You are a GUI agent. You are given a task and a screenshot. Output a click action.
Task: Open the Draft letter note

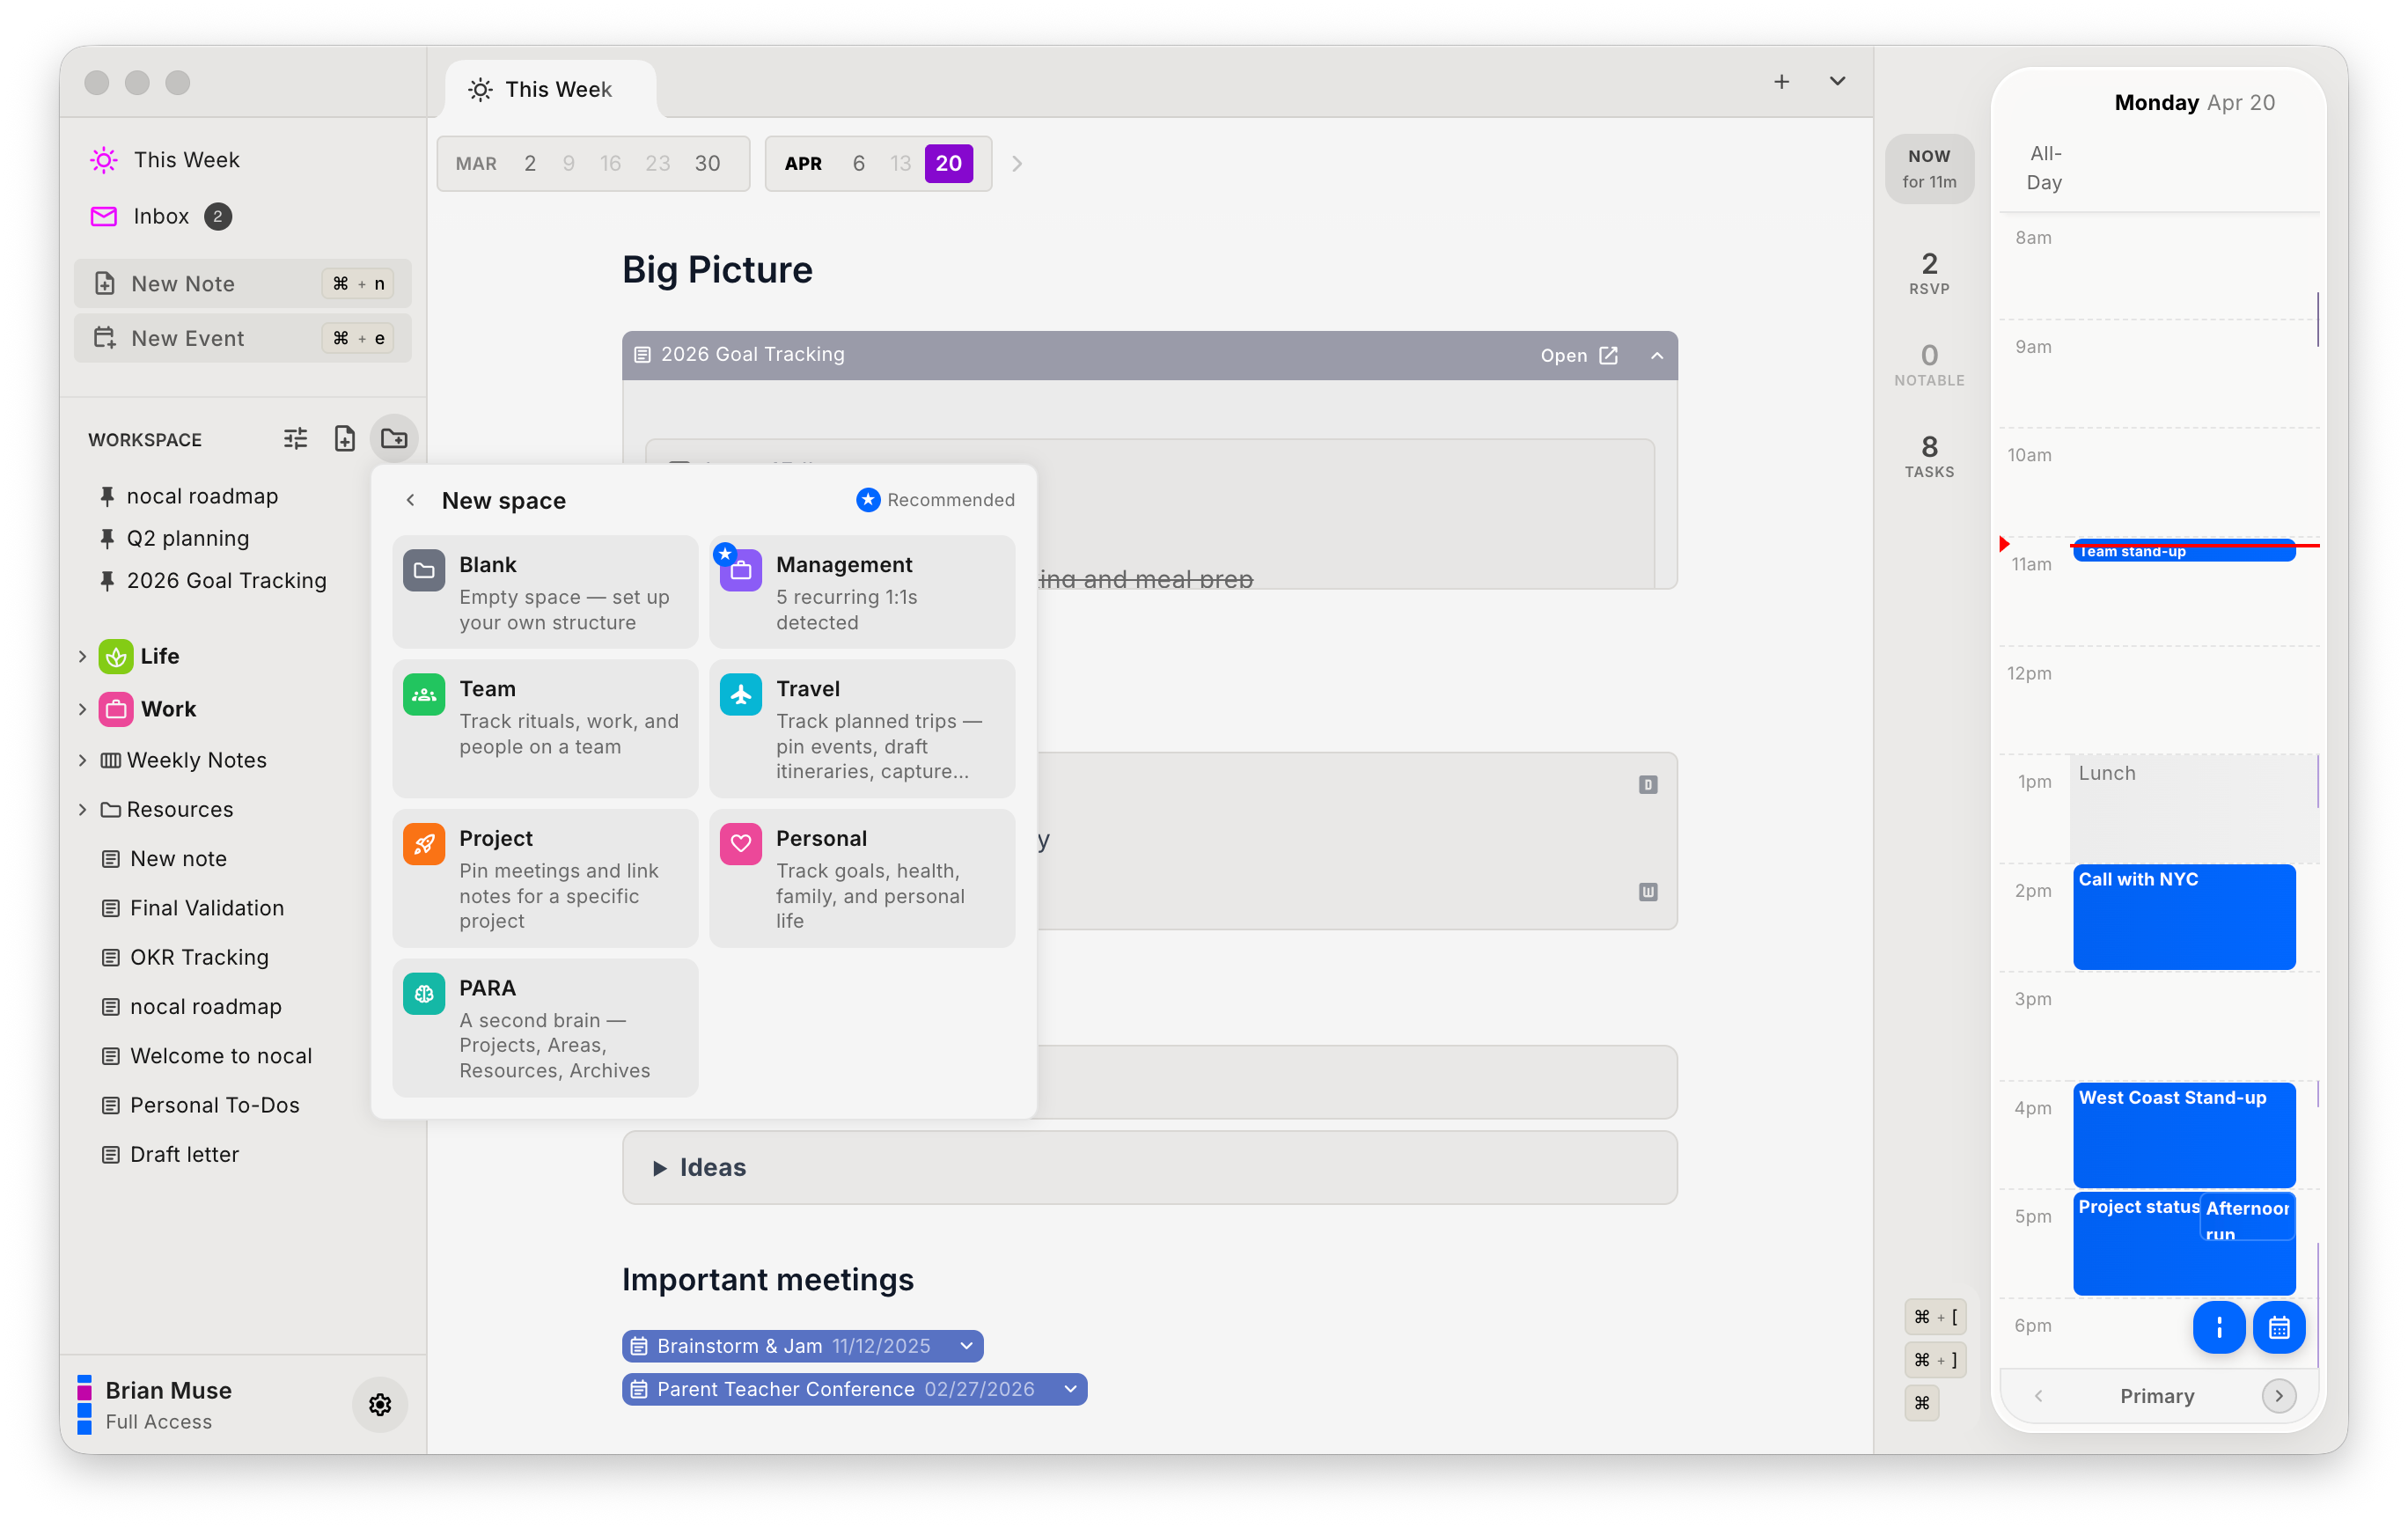[184, 1154]
